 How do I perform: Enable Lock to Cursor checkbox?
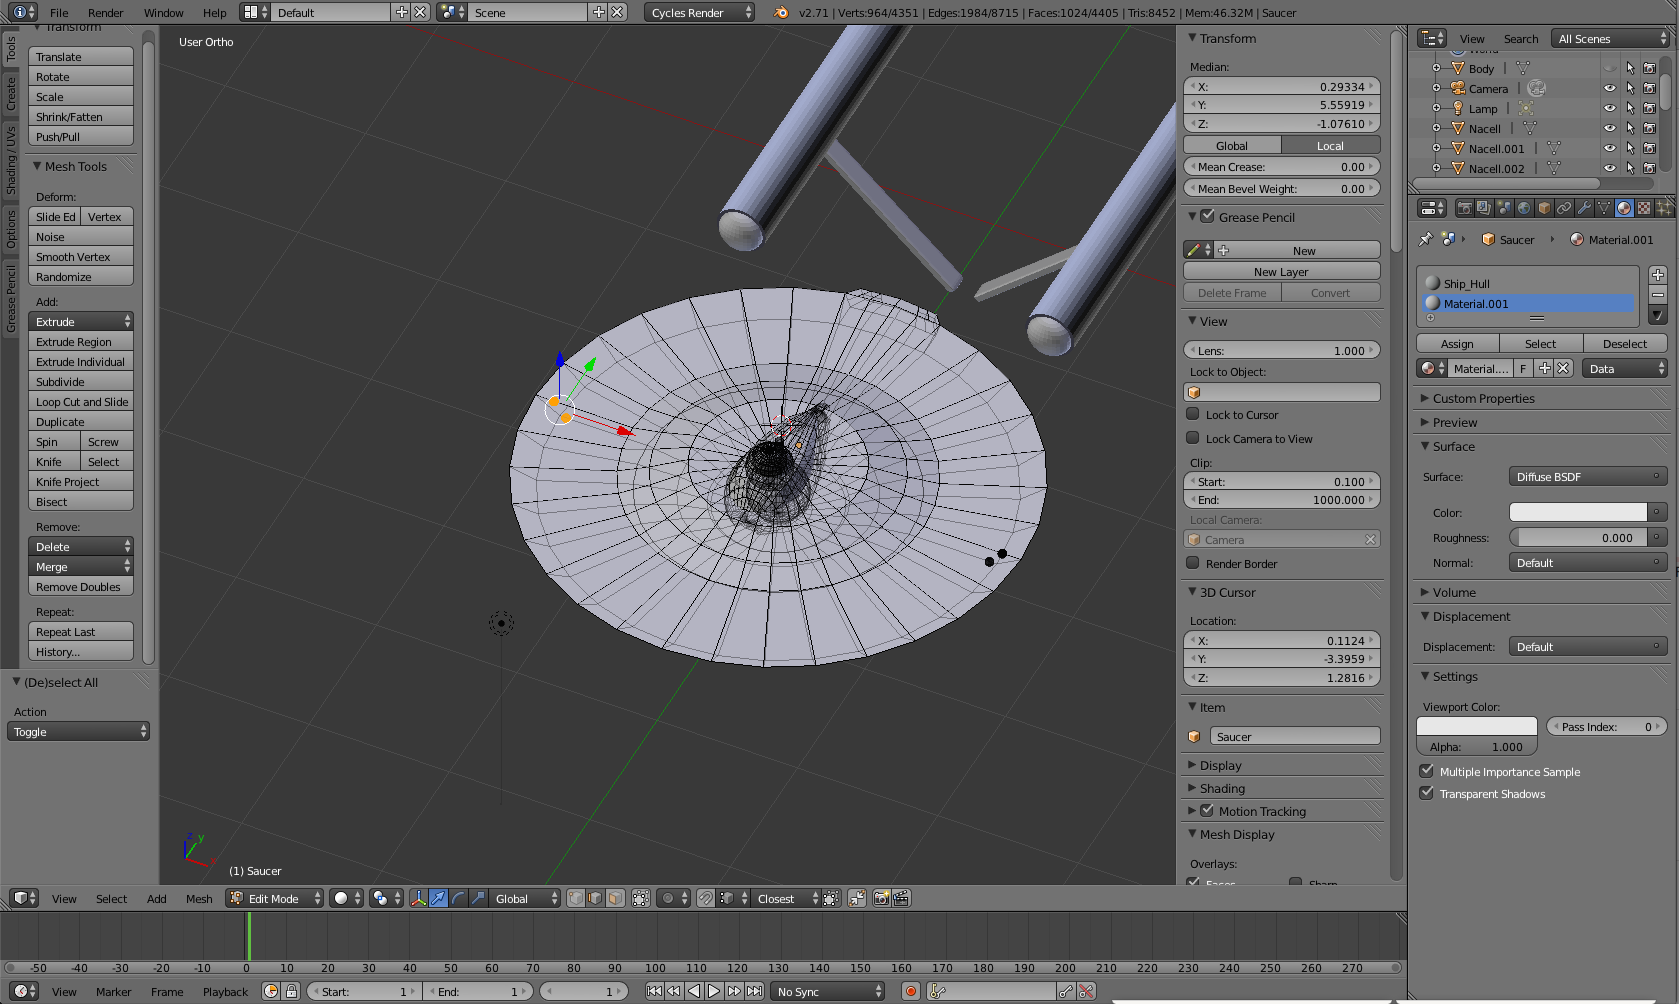click(x=1193, y=414)
